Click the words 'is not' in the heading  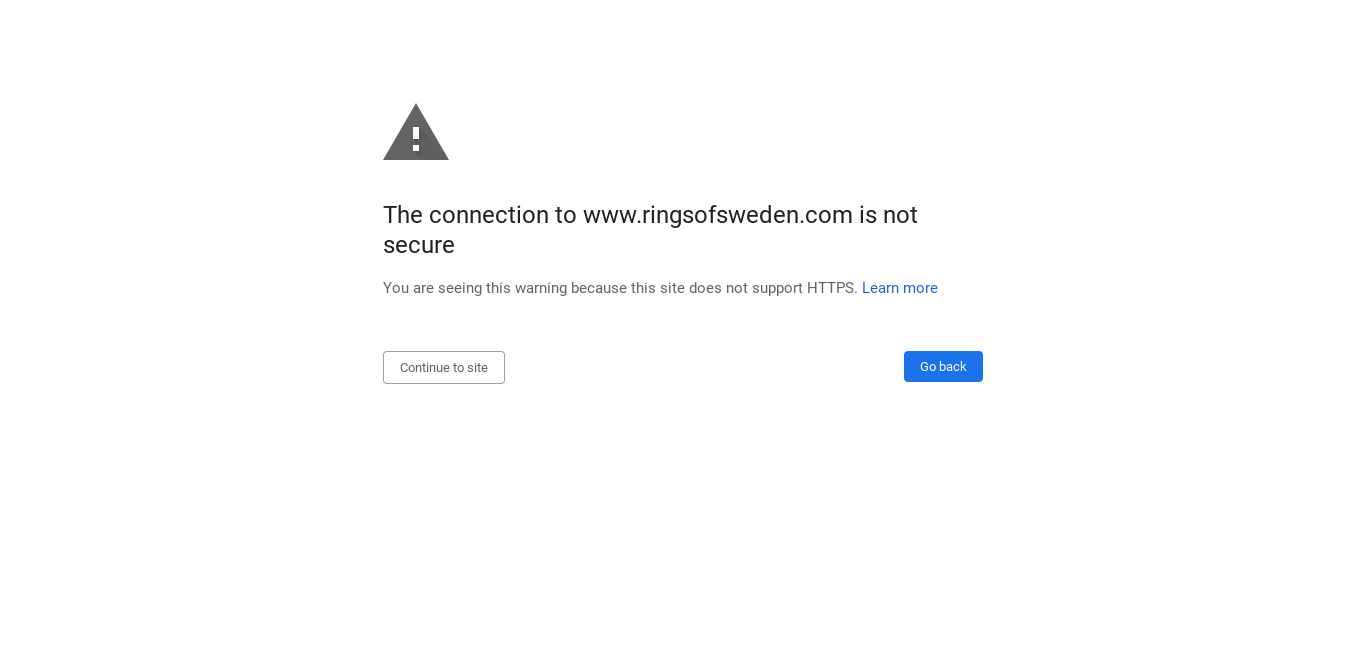point(888,215)
